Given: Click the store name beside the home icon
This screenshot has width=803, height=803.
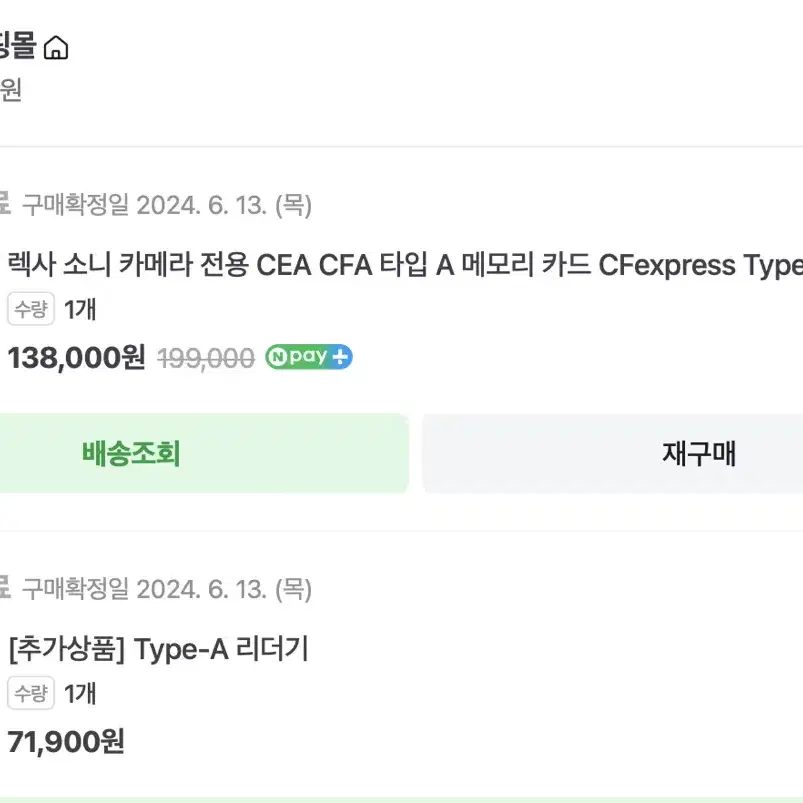Looking at the screenshot, I should pos(18,46).
